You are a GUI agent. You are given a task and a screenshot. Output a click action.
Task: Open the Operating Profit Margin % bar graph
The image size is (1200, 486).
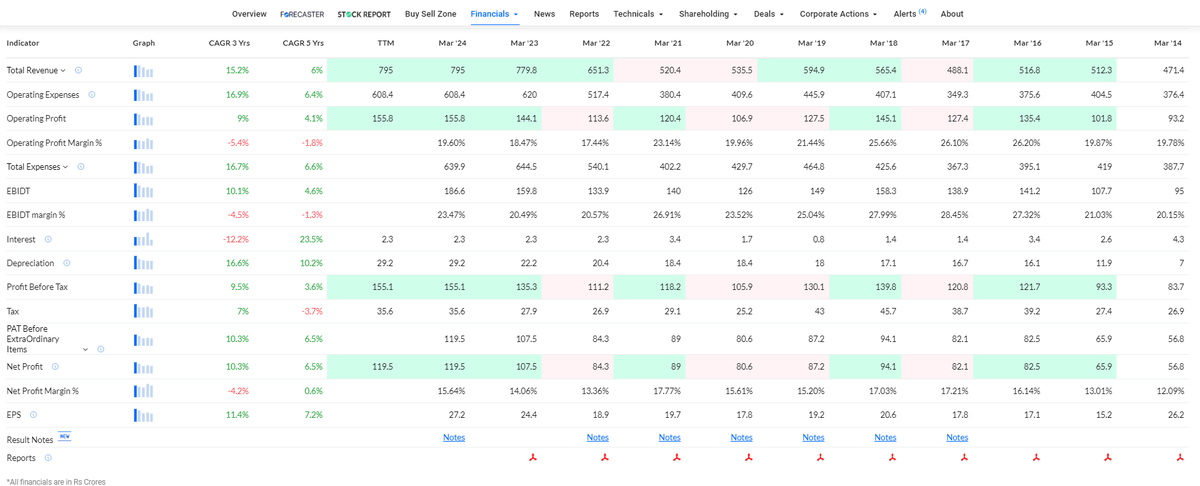coord(143,143)
